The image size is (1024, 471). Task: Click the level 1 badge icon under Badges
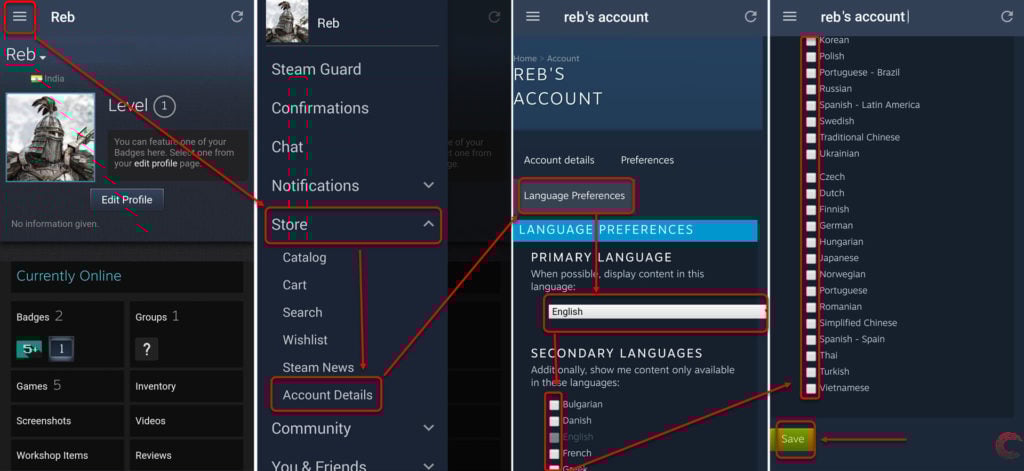(x=61, y=349)
